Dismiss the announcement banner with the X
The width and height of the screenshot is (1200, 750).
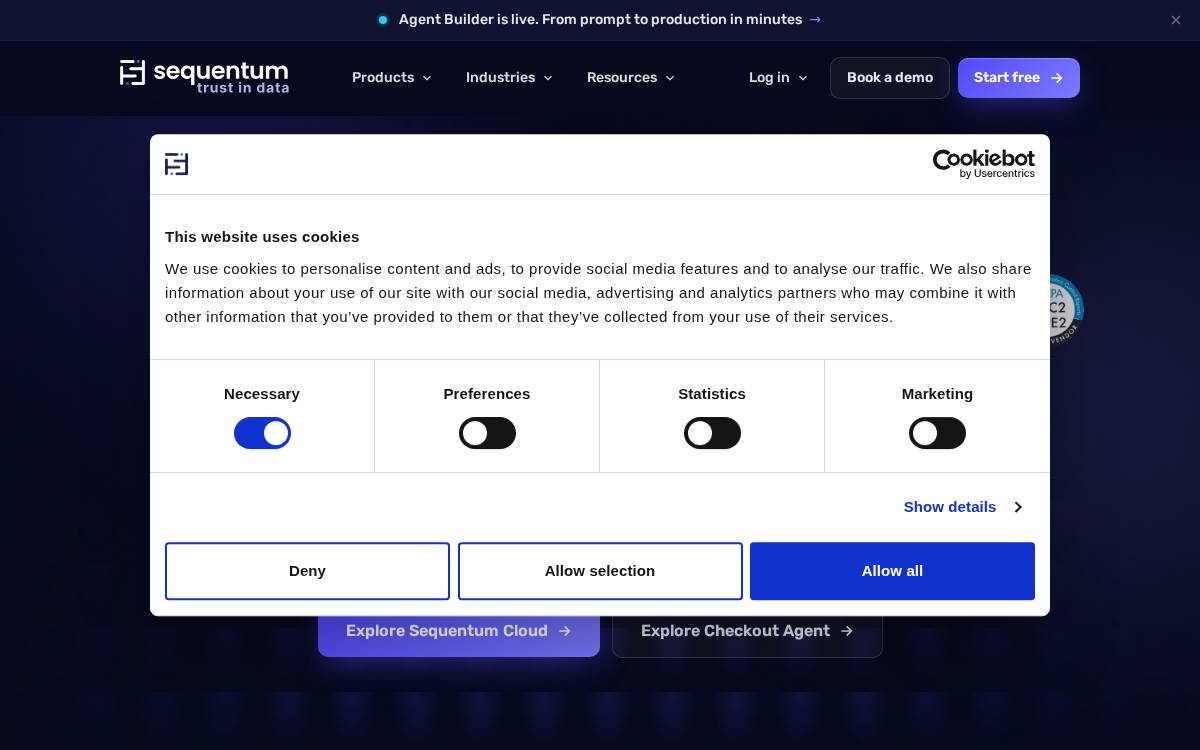click(x=1176, y=20)
